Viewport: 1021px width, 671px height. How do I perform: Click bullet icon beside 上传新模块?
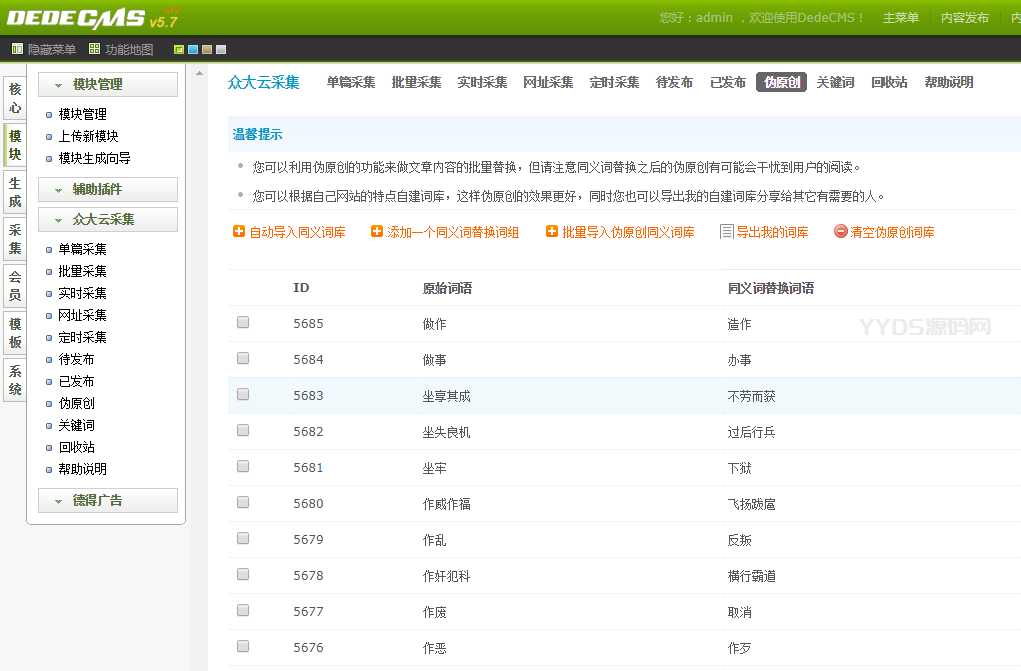[49, 137]
